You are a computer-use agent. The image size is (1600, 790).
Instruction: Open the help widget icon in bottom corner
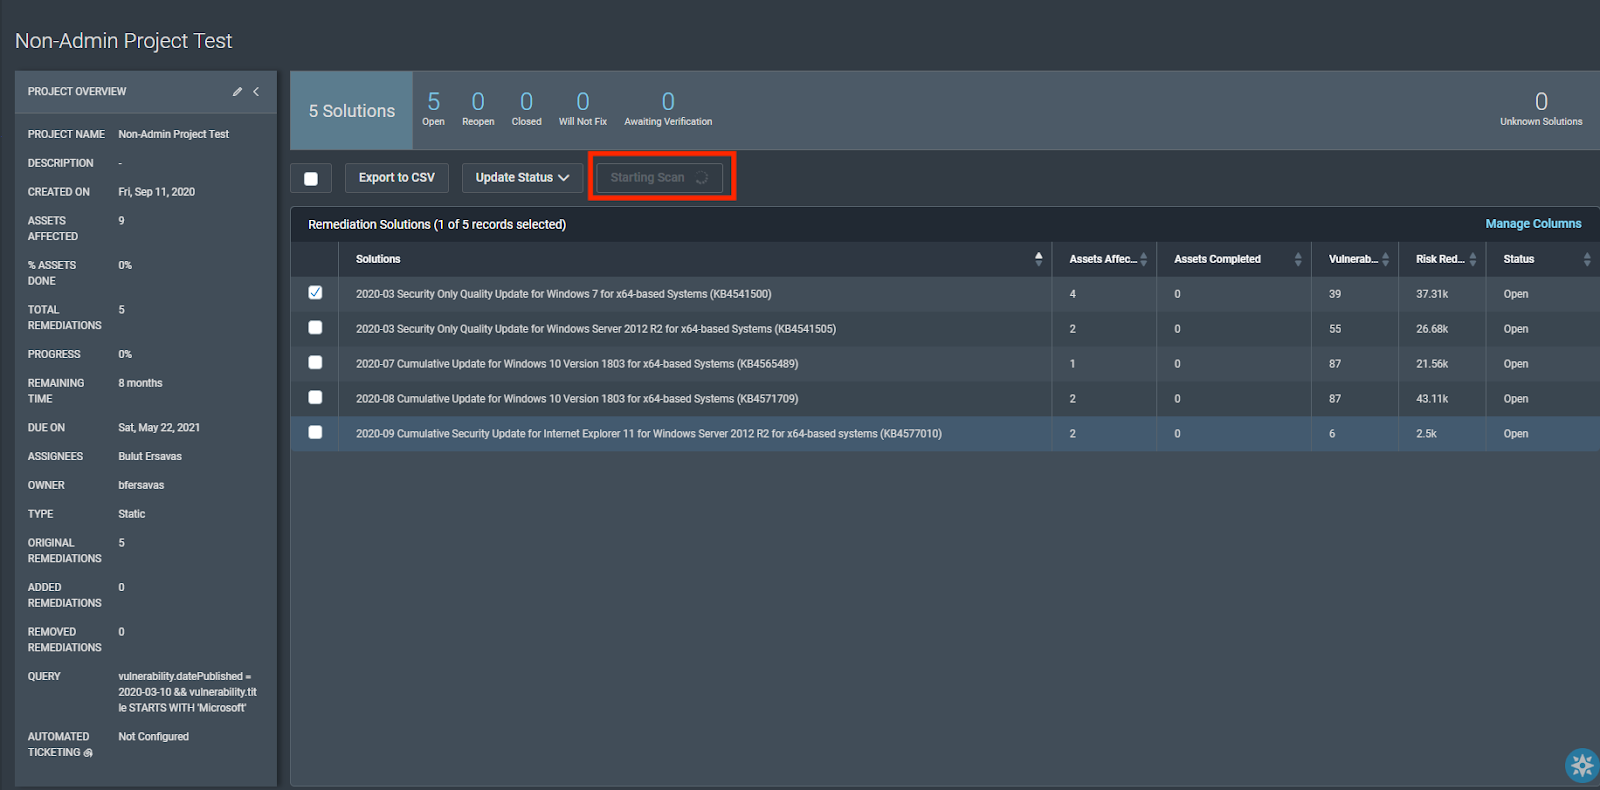click(x=1582, y=766)
